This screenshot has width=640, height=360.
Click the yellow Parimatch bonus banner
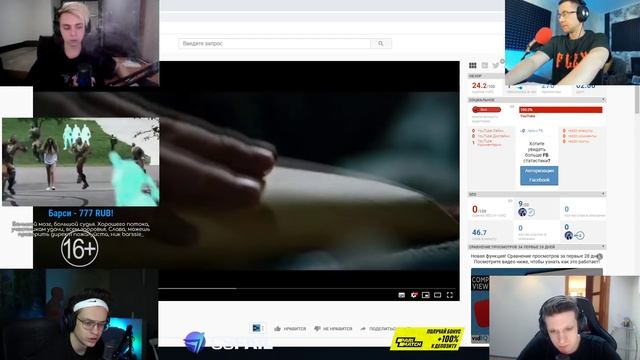pyautogui.click(x=427, y=338)
